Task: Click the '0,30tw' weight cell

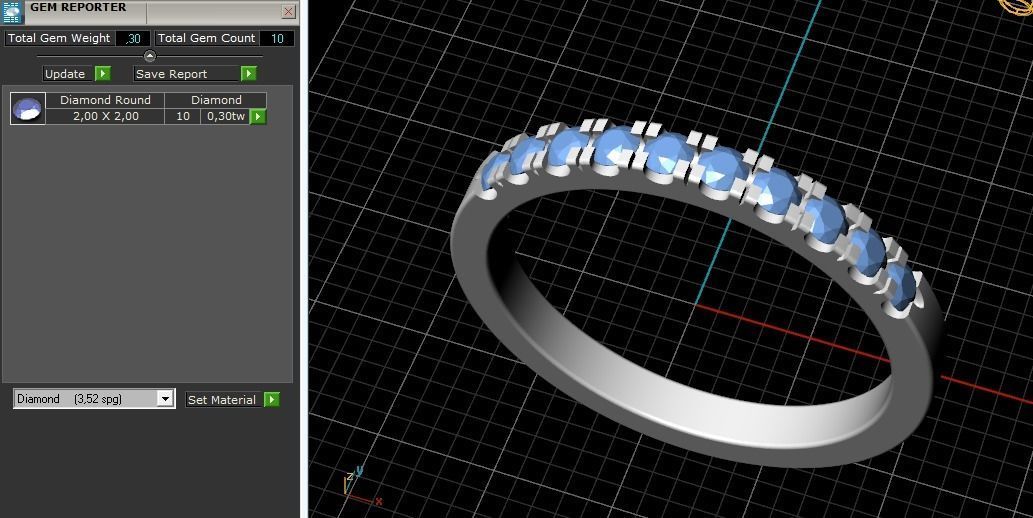Action: point(226,117)
